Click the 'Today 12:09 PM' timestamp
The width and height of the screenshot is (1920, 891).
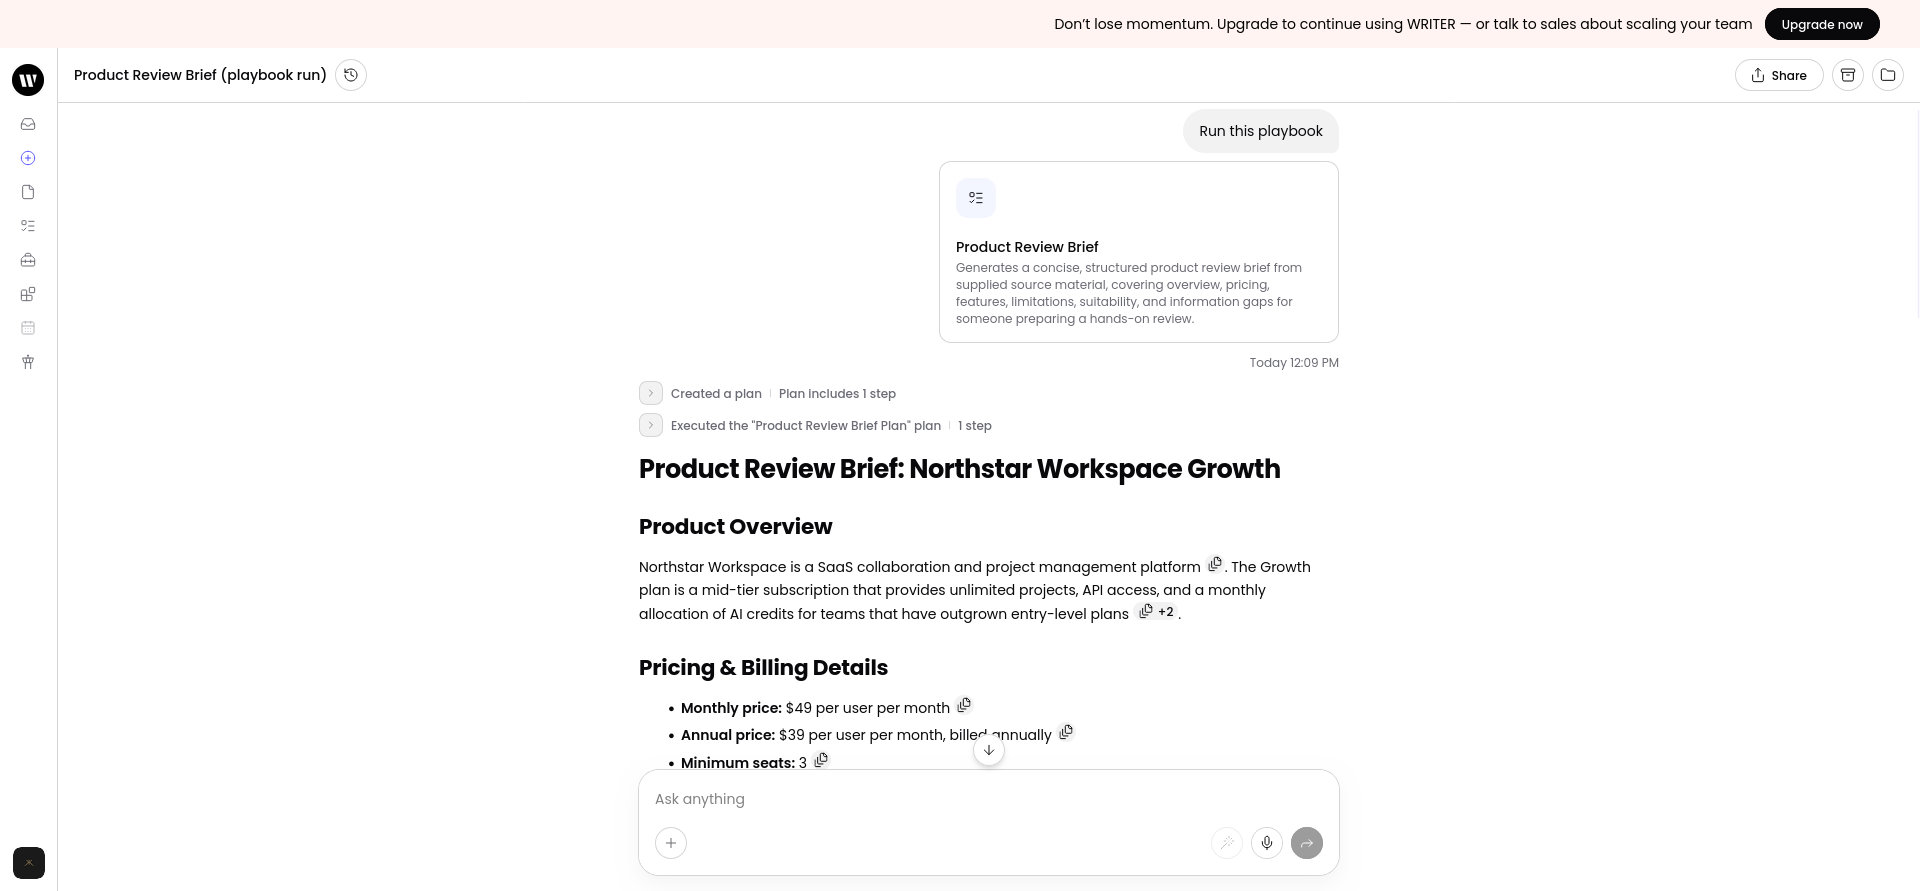coord(1294,363)
